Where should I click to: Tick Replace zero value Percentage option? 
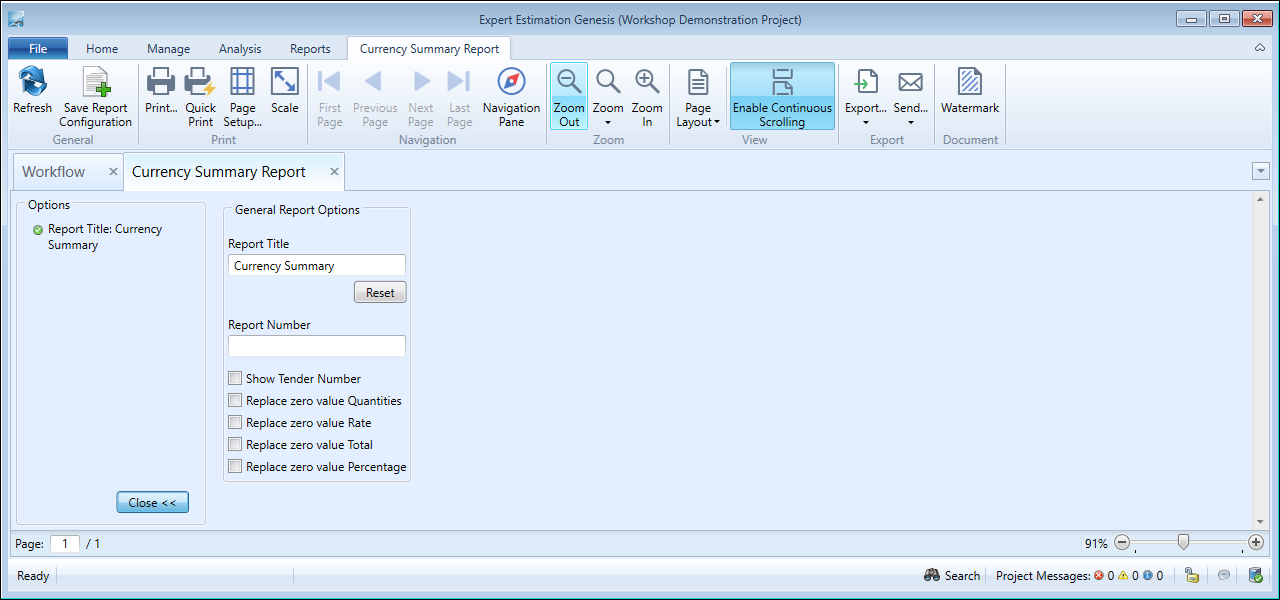click(x=235, y=467)
